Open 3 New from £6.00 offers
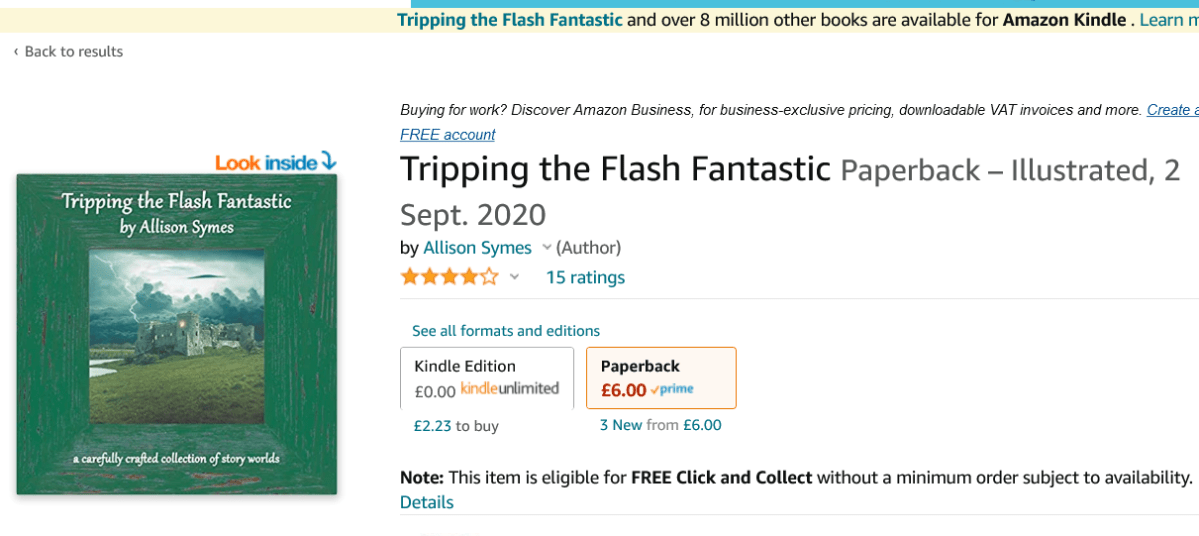This screenshot has width=1199, height=536. (660, 425)
